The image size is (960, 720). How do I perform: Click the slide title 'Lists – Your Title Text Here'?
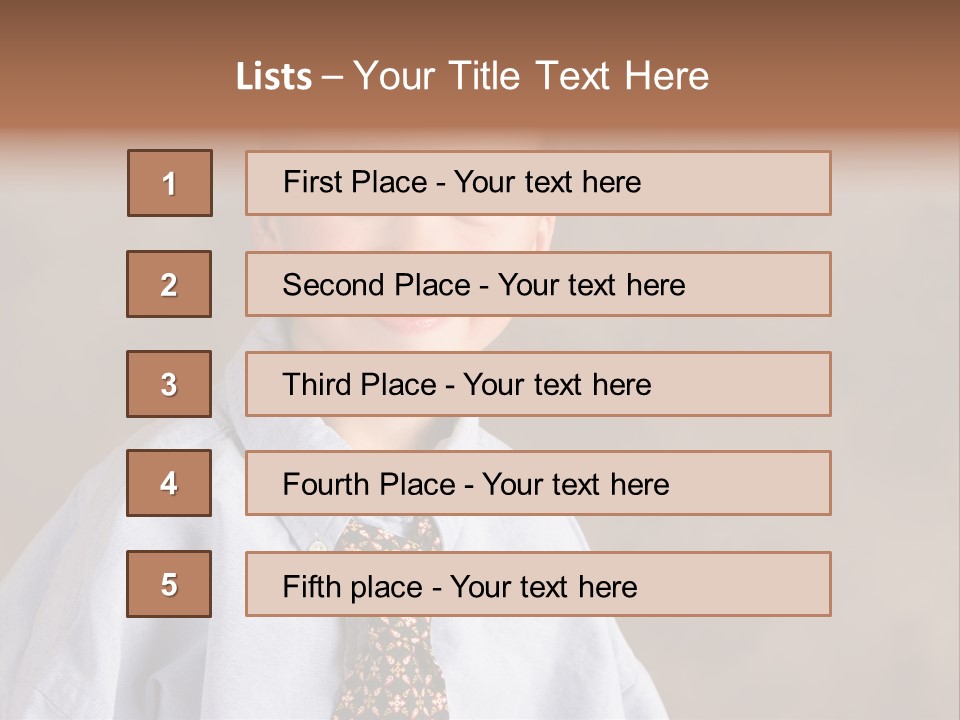[472, 76]
